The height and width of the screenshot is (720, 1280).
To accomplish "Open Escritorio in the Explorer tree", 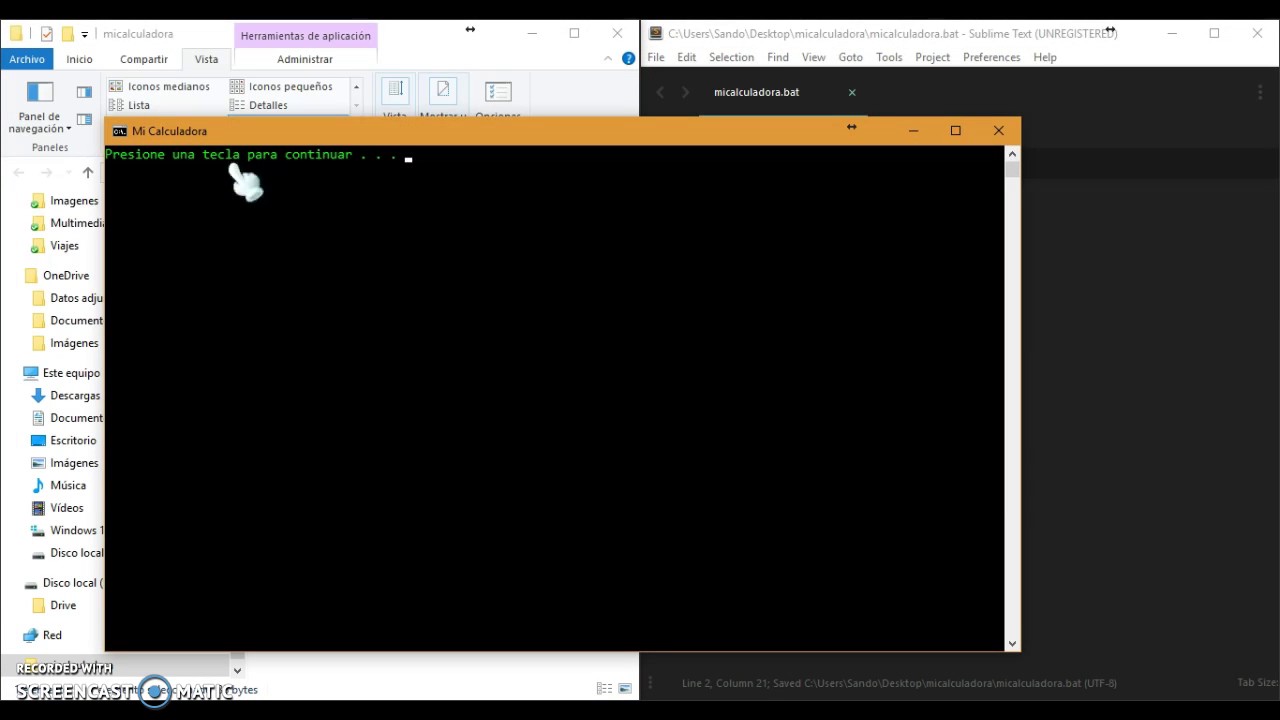I will (x=64, y=440).
